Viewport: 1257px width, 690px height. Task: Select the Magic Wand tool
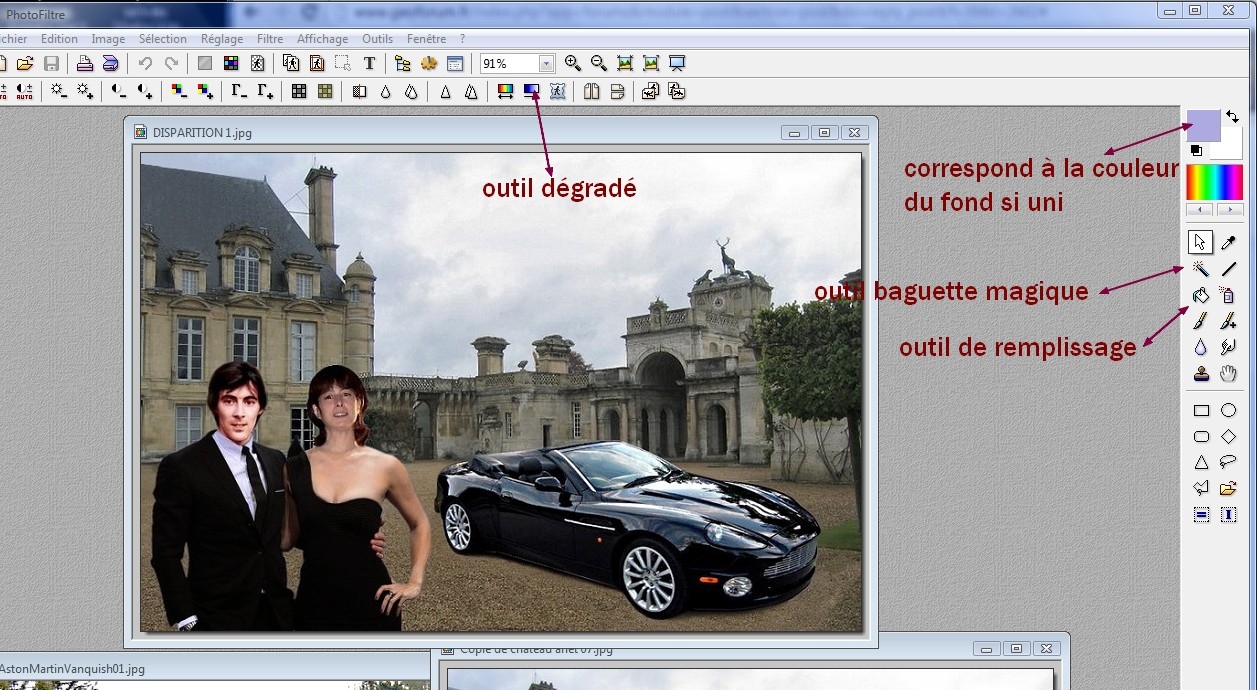1201,269
